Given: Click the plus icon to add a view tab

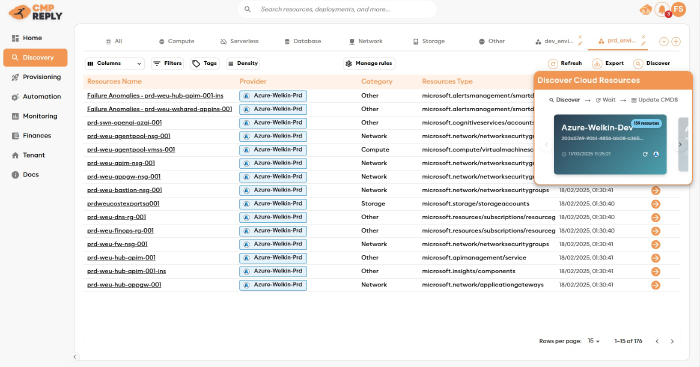Looking at the screenshot, I should [676, 42].
